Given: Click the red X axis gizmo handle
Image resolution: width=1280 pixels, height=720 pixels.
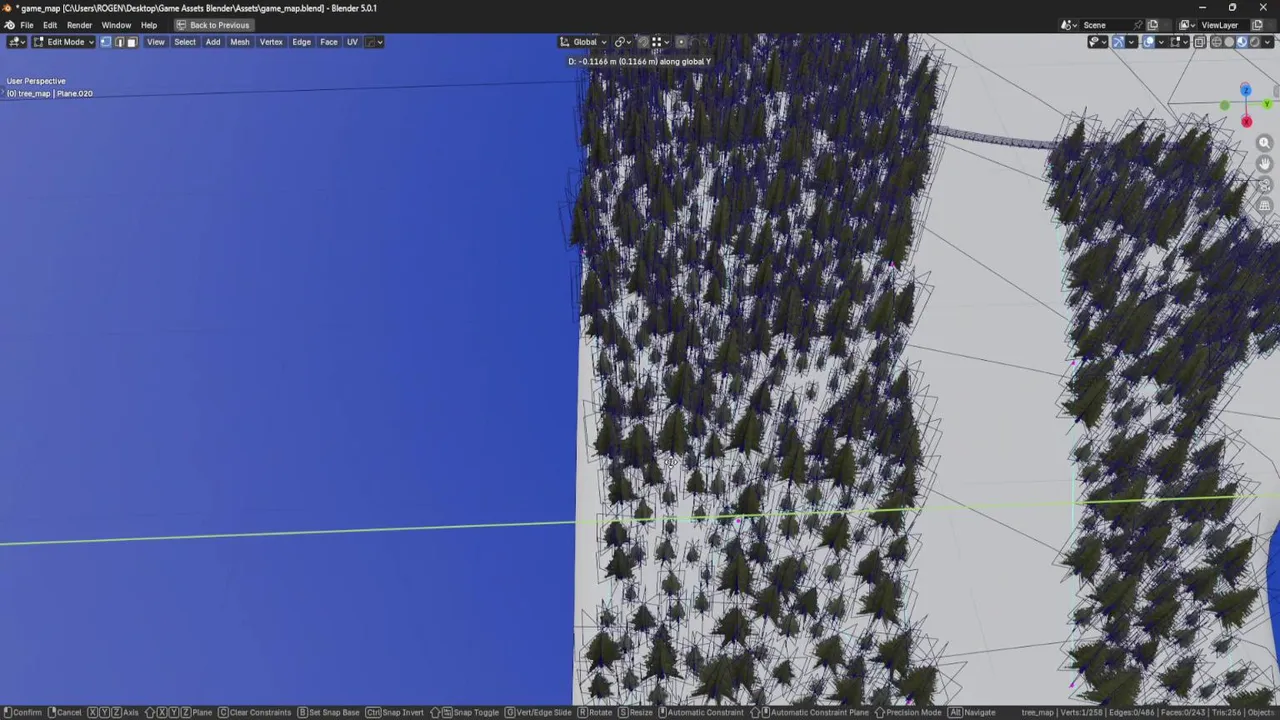Looking at the screenshot, I should pyautogui.click(x=1246, y=121).
